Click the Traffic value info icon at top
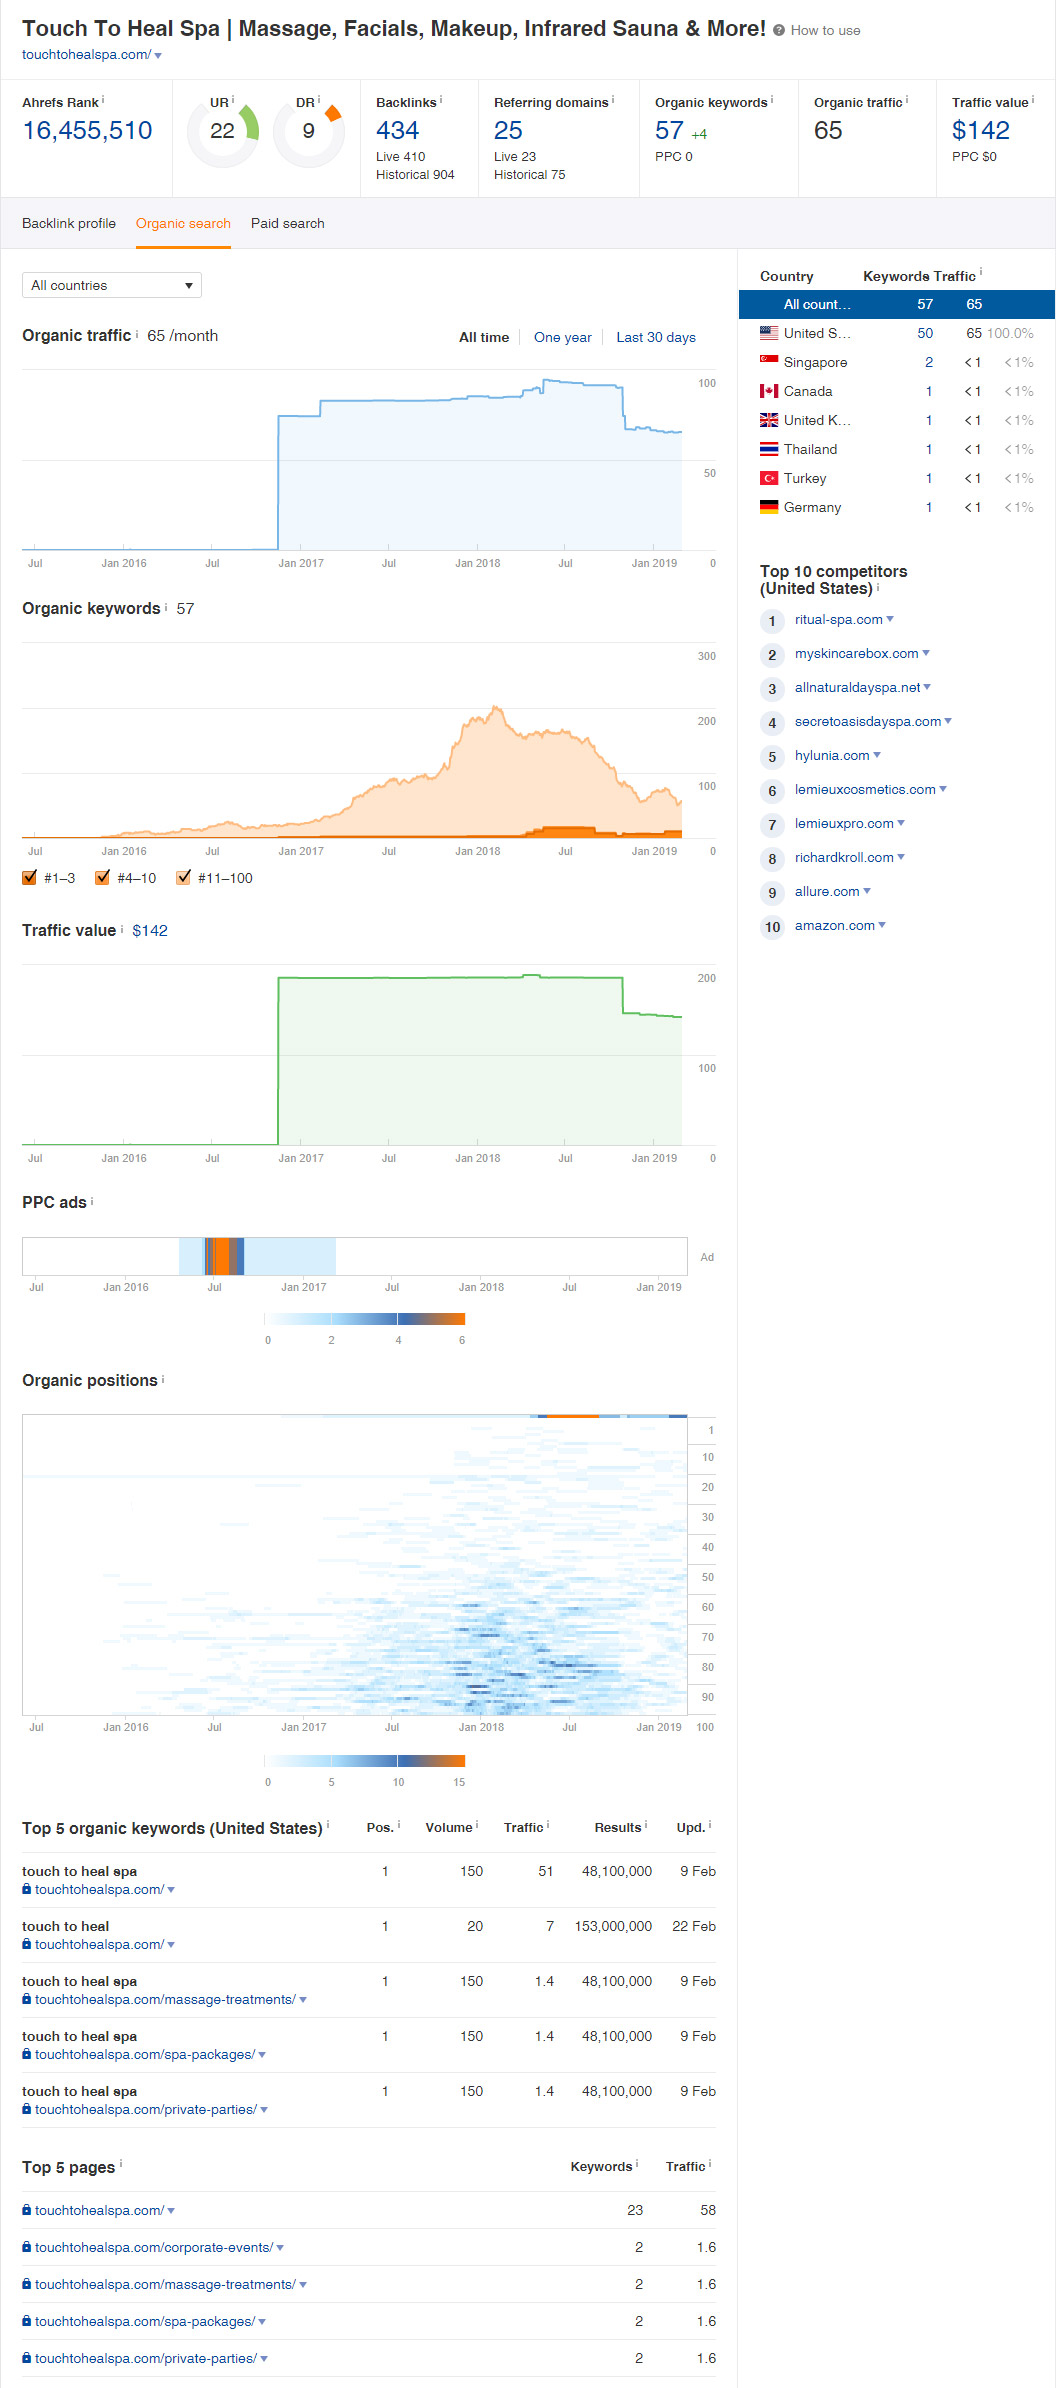The height and width of the screenshot is (2388, 1056). pyautogui.click(x=1033, y=100)
